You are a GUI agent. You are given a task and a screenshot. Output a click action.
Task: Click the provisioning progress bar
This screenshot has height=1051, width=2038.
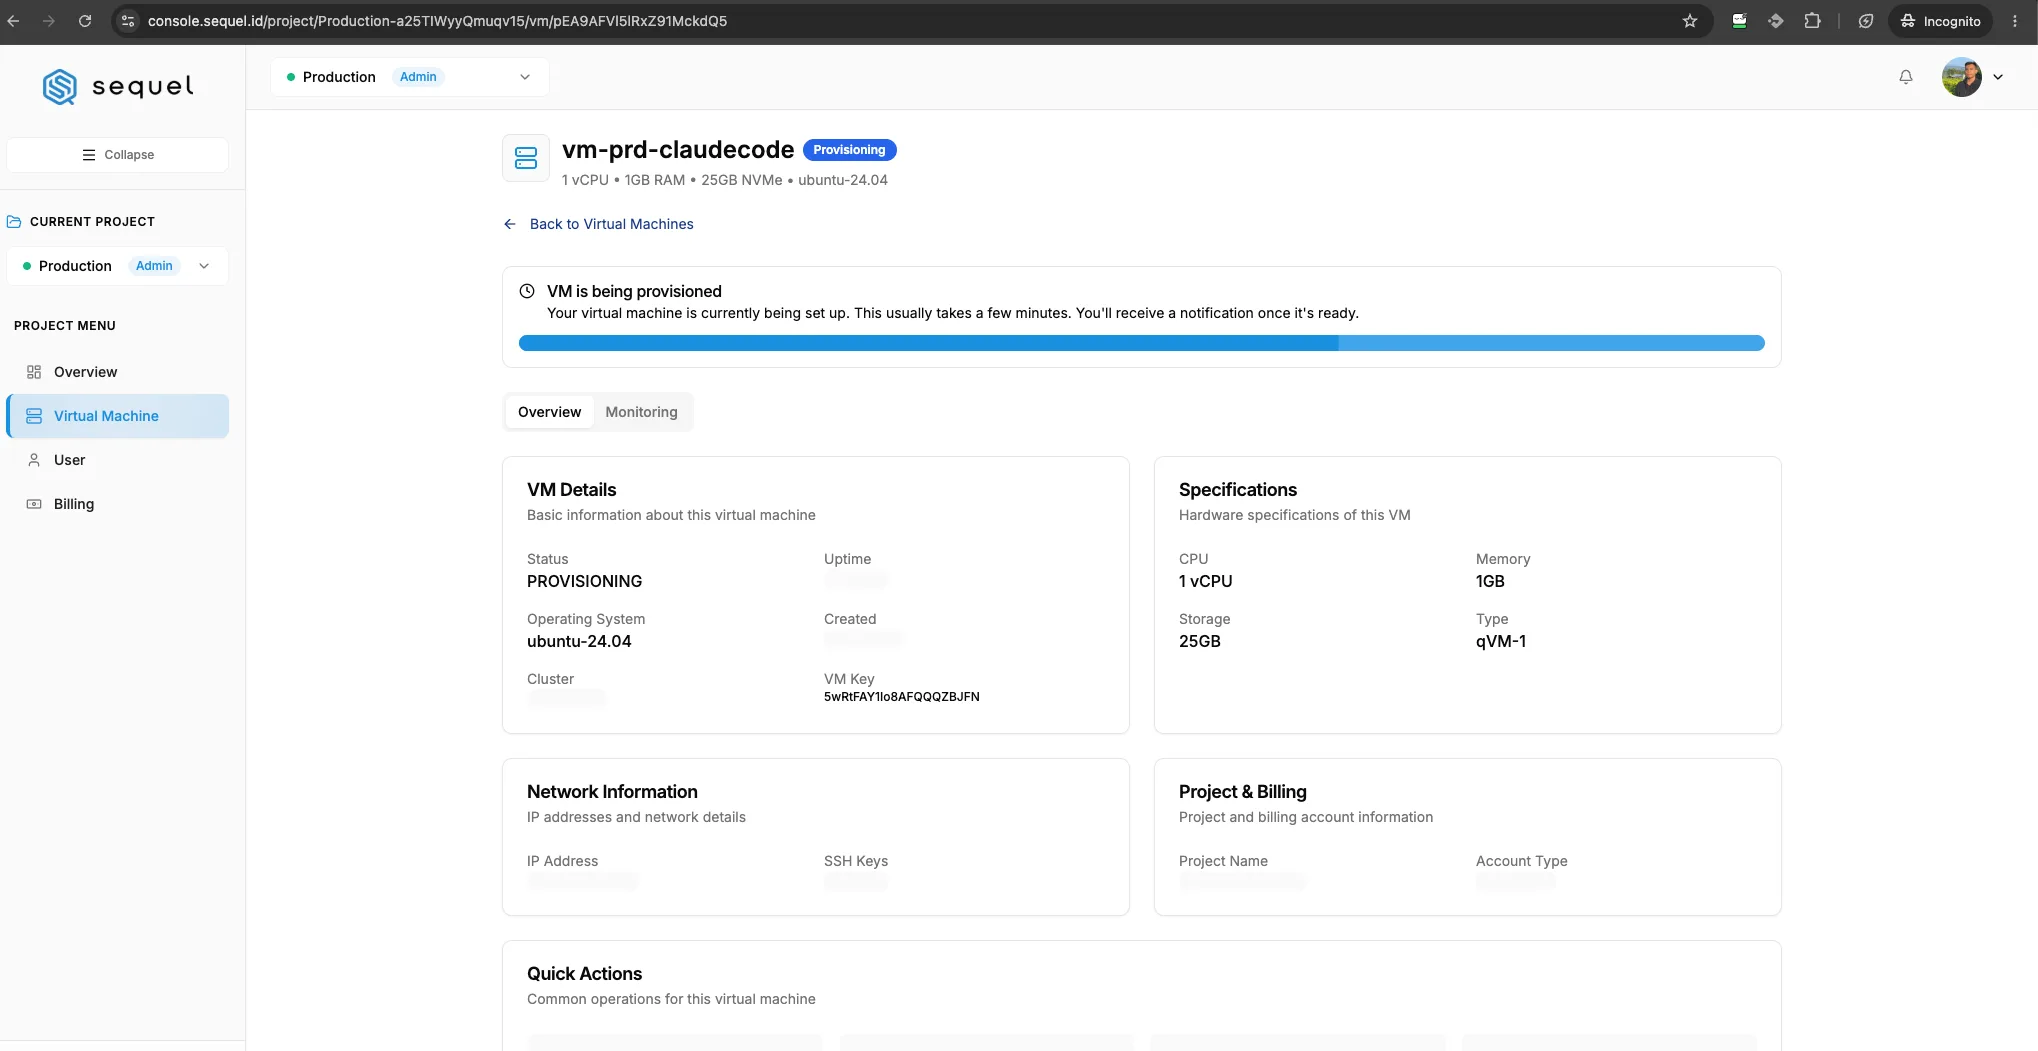[x=1141, y=343]
